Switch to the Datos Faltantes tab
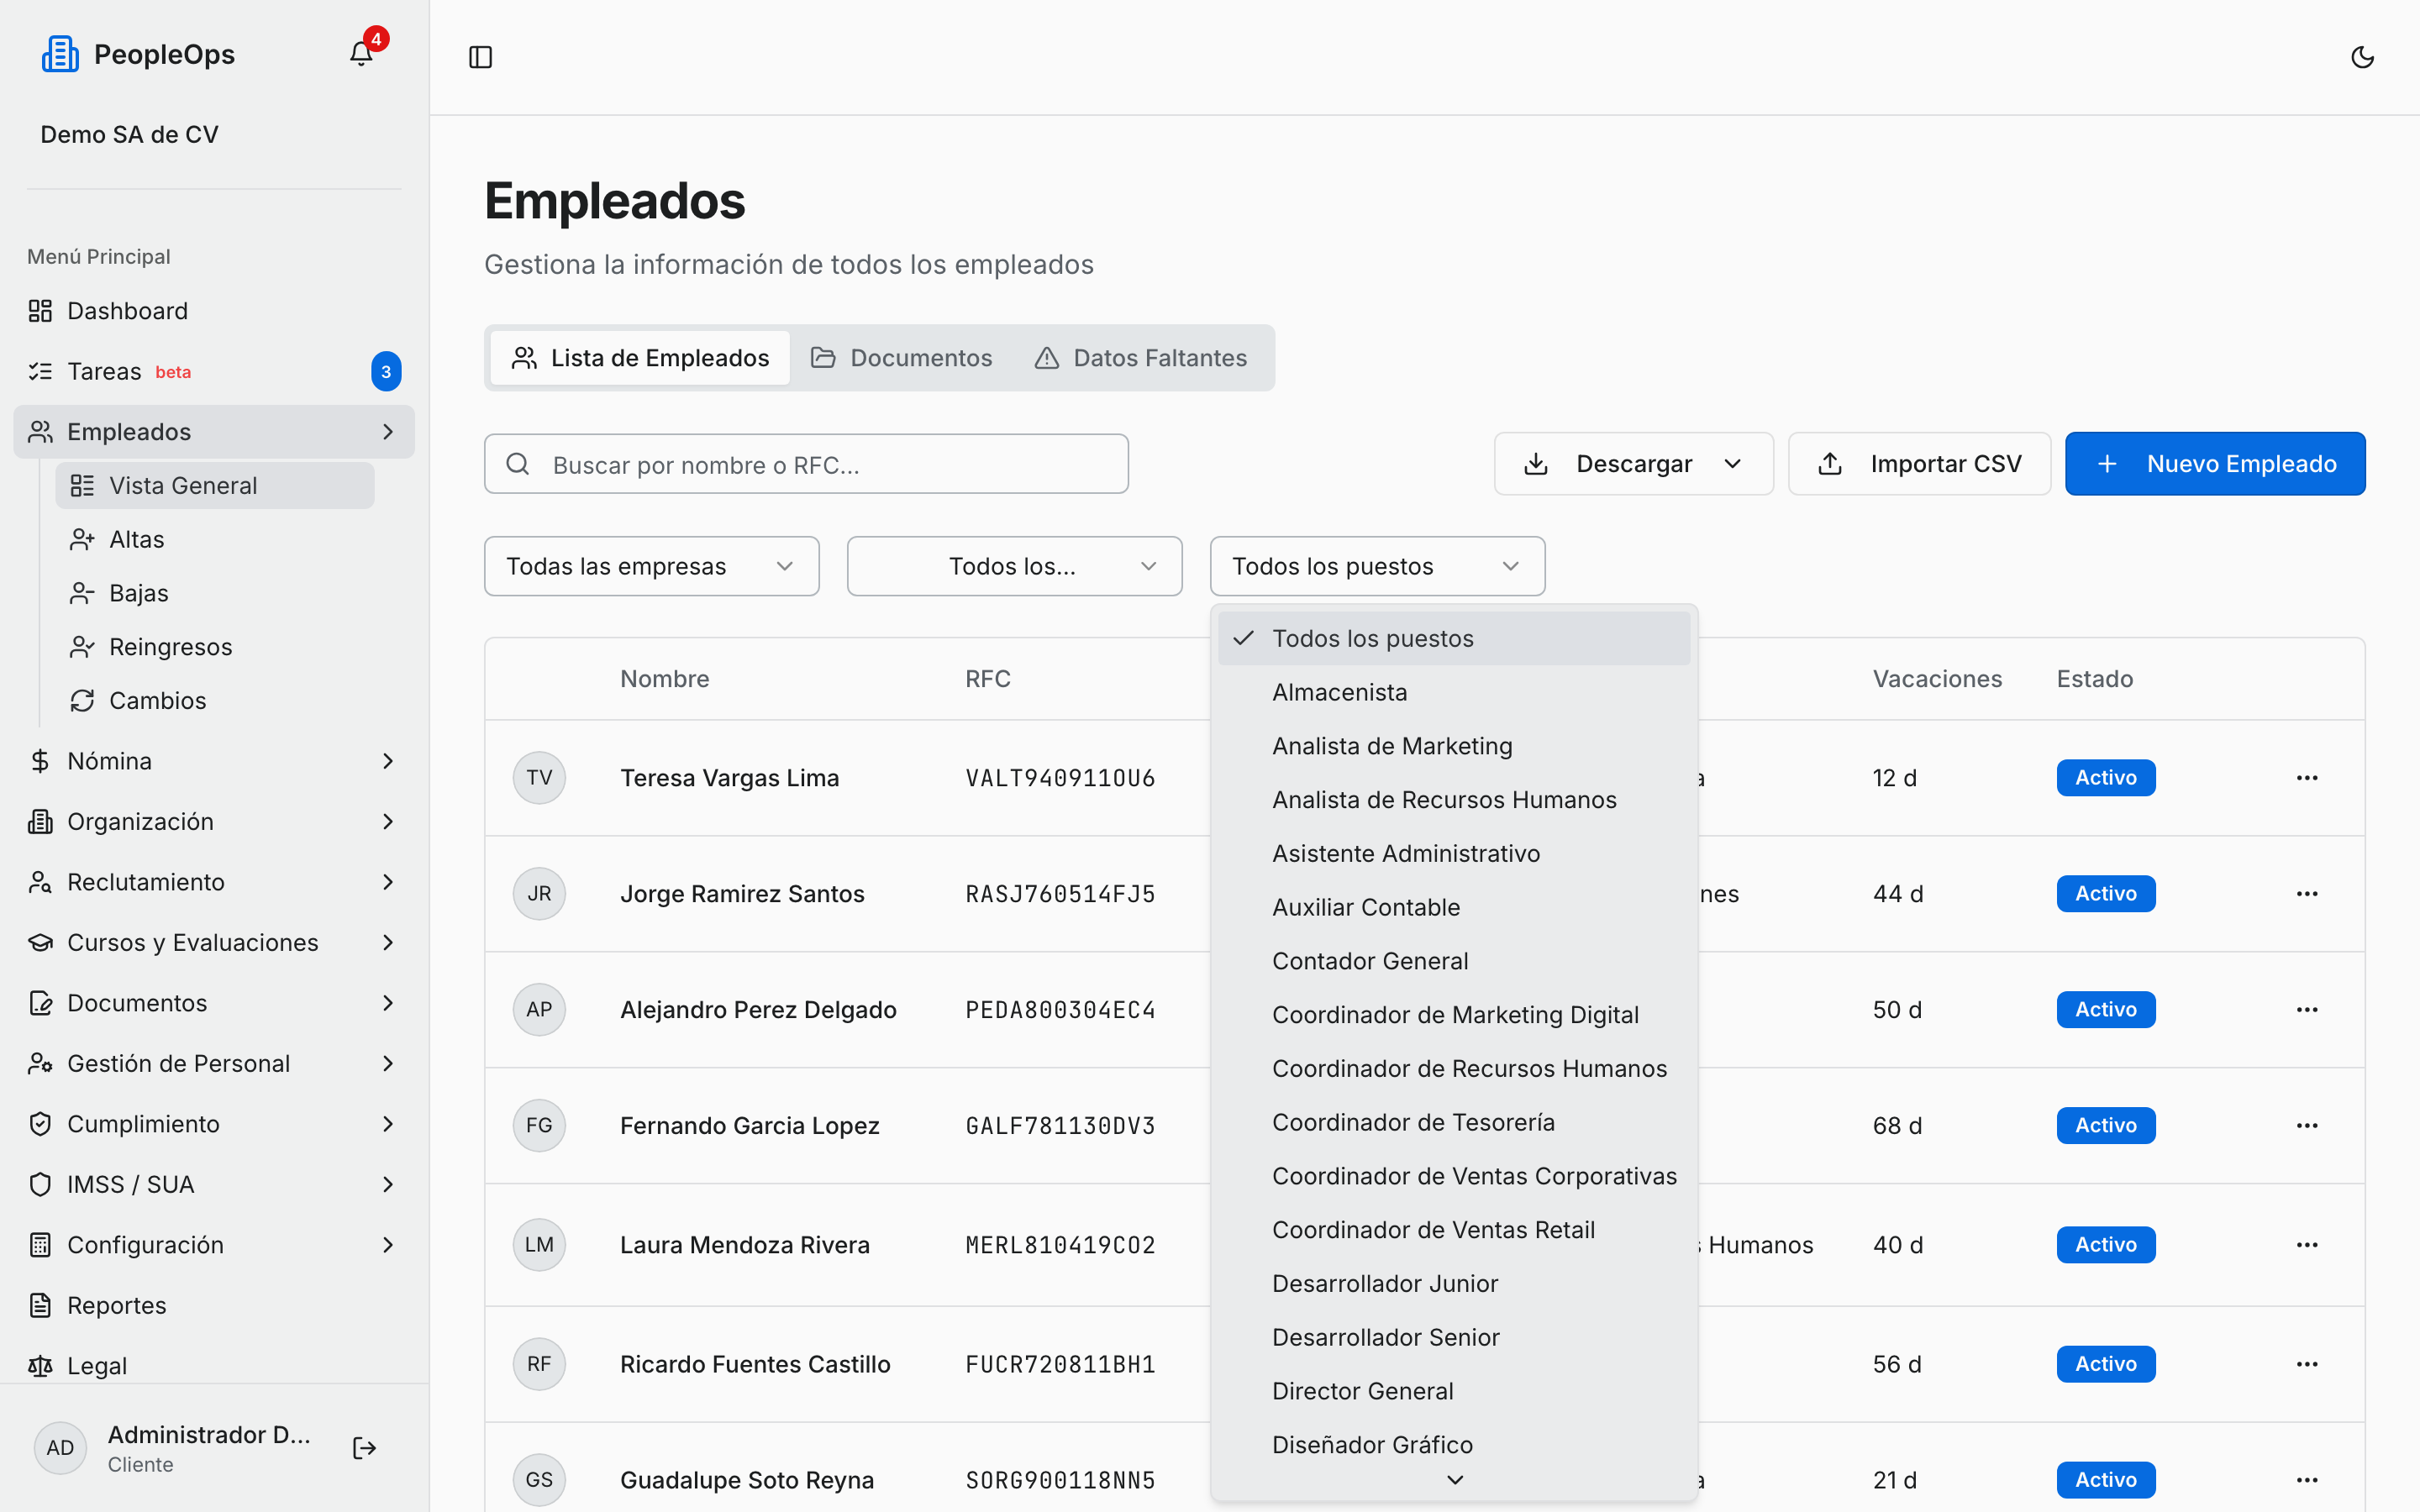 tap(1141, 358)
